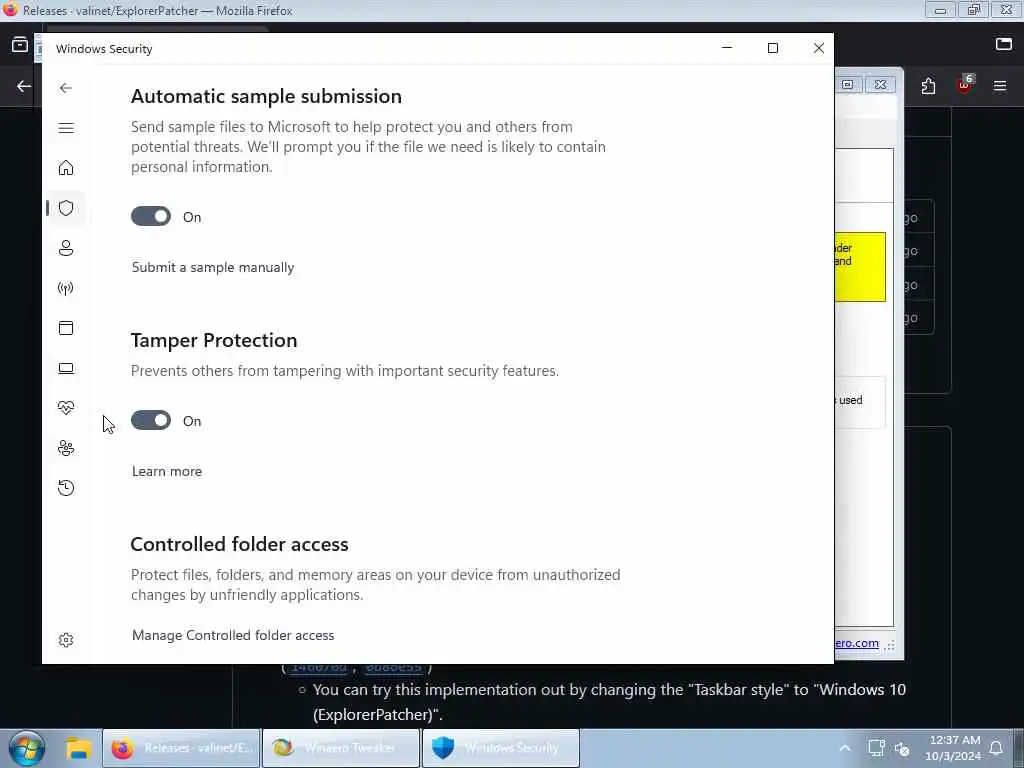This screenshot has width=1024, height=768.
Task: Open Account protection person icon
Action: coord(65,248)
